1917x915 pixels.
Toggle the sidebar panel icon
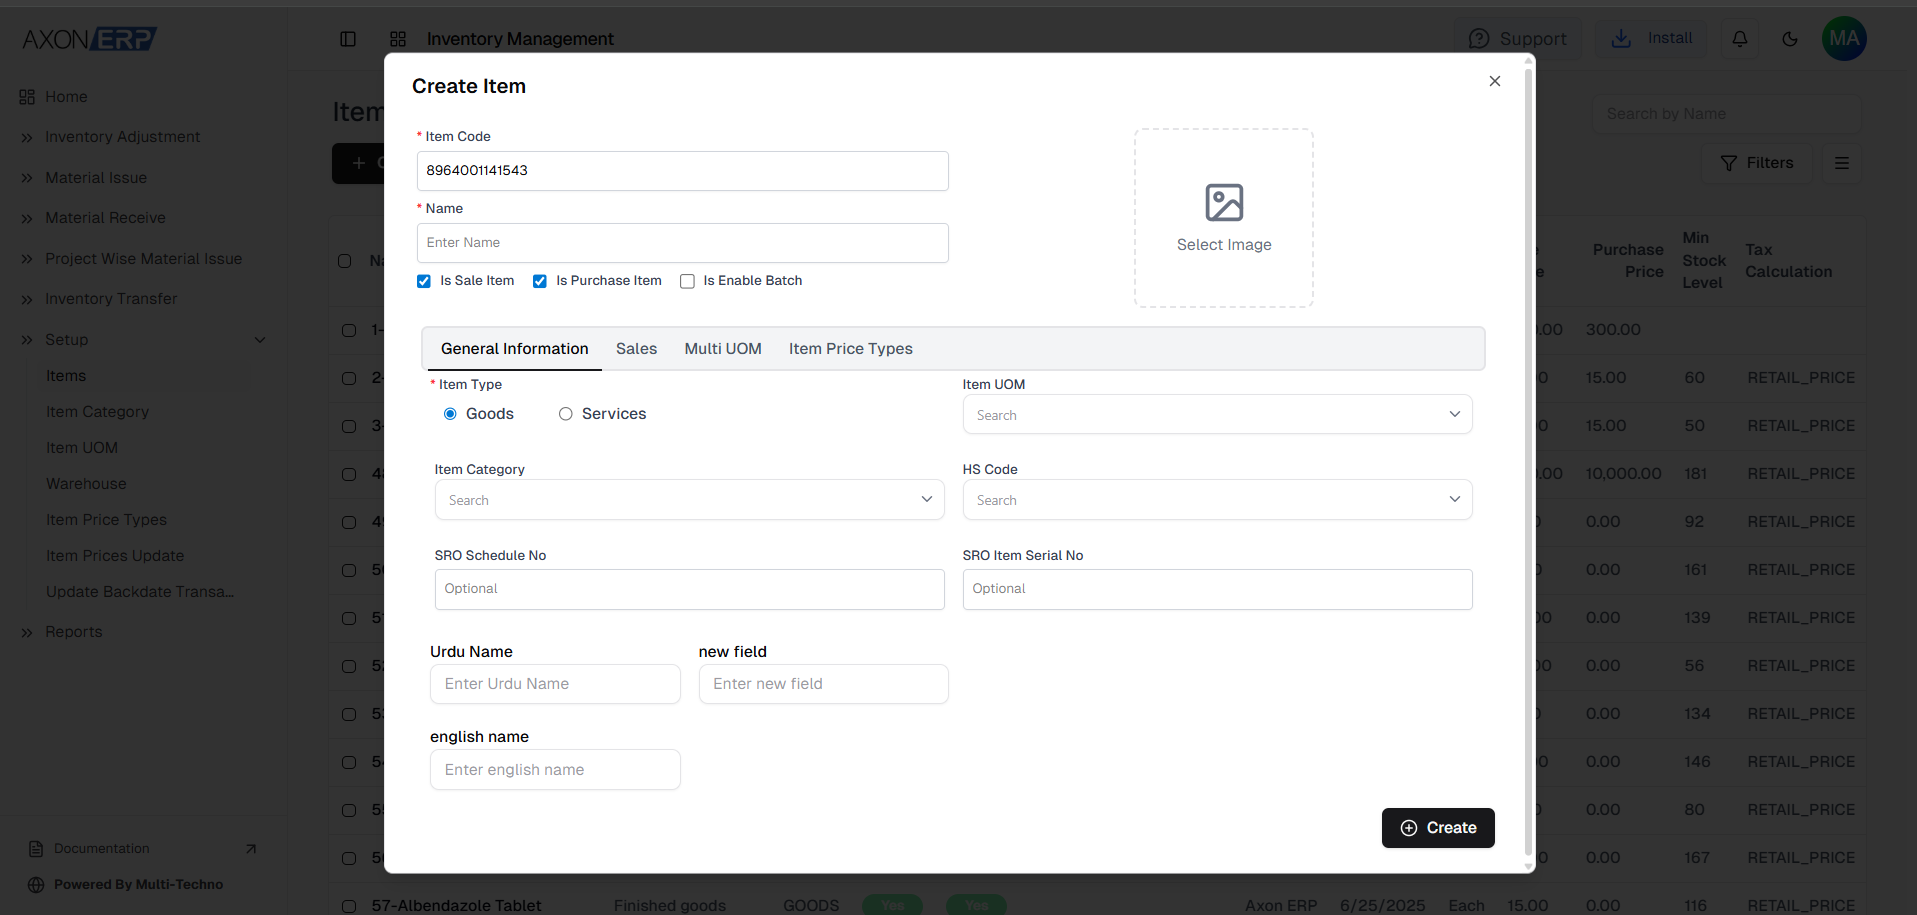(x=348, y=39)
